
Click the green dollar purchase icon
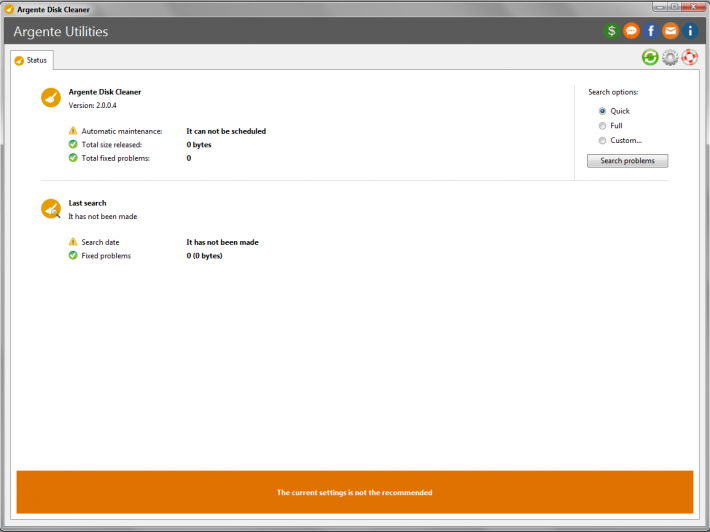tap(611, 31)
